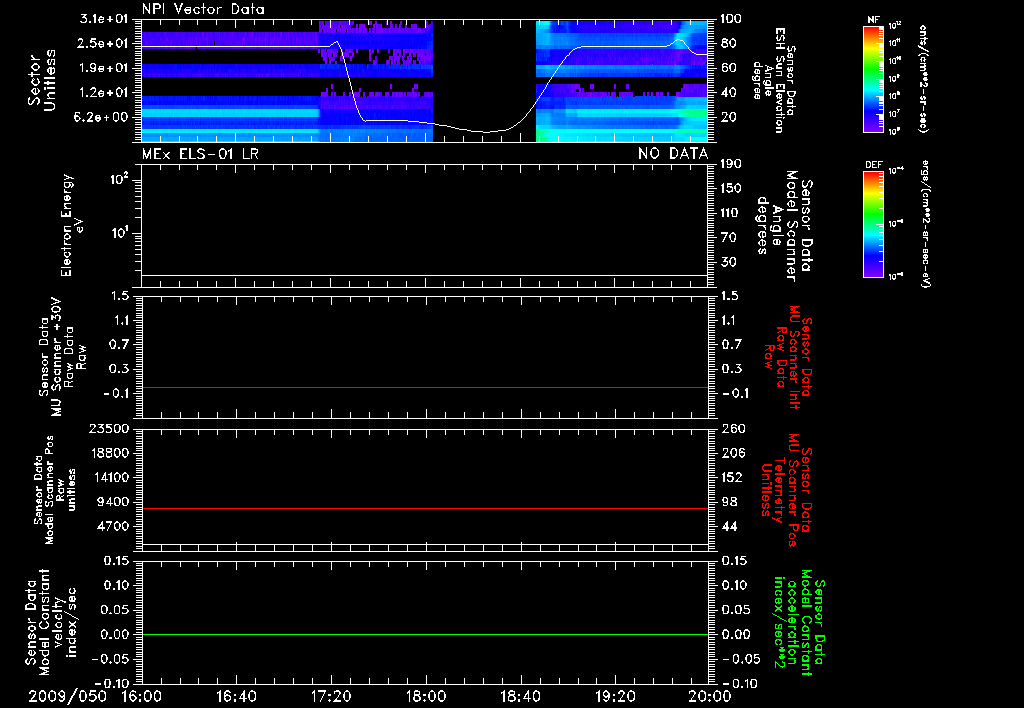This screenshot has width=1024, height=708.
Task: Select the 16:40 time axis label
Action: point(236,696)
